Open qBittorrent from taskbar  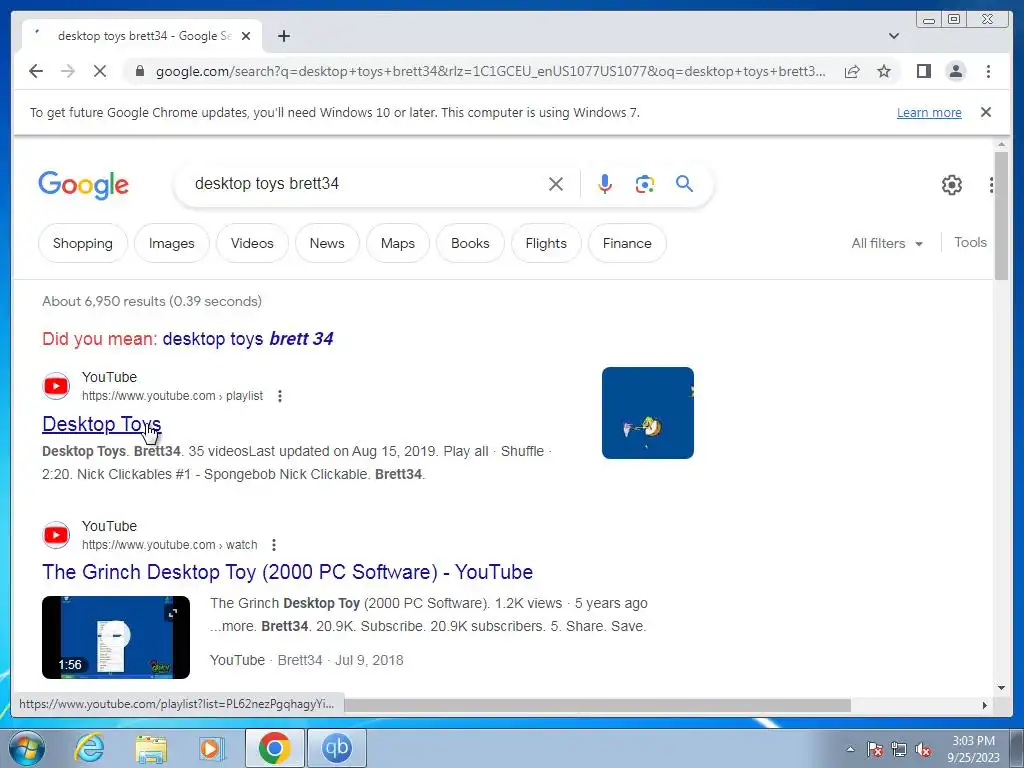336,748
